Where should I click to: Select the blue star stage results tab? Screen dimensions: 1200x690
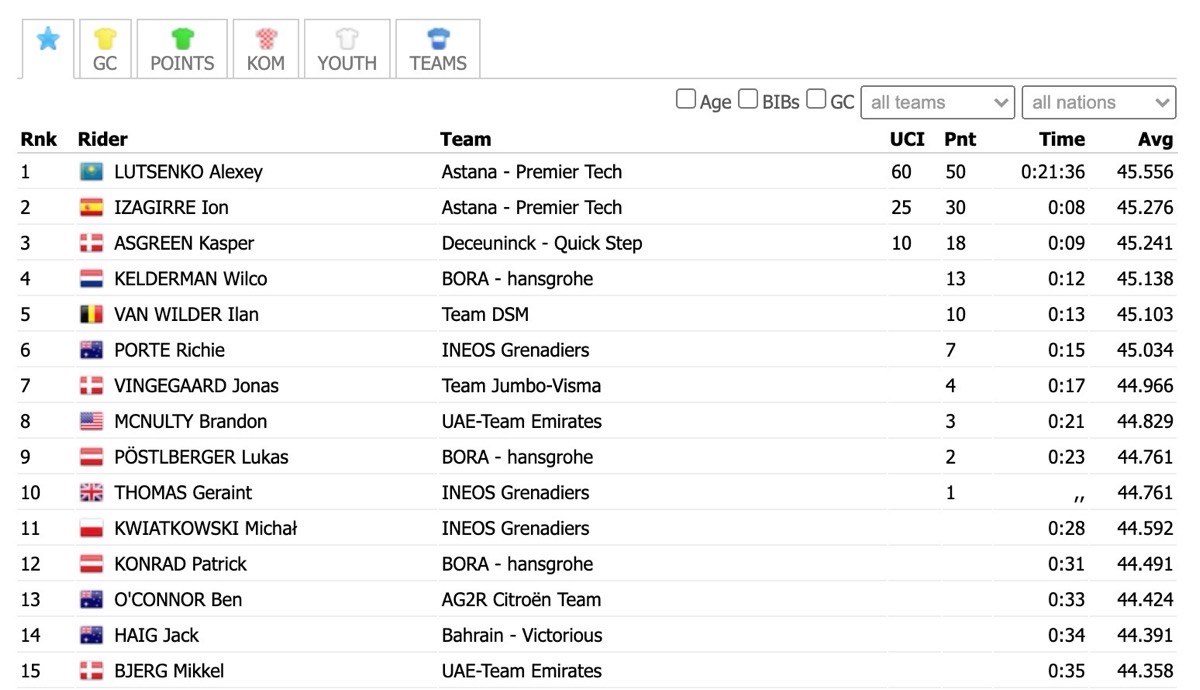pyautogui.click(x=48, y=48)
